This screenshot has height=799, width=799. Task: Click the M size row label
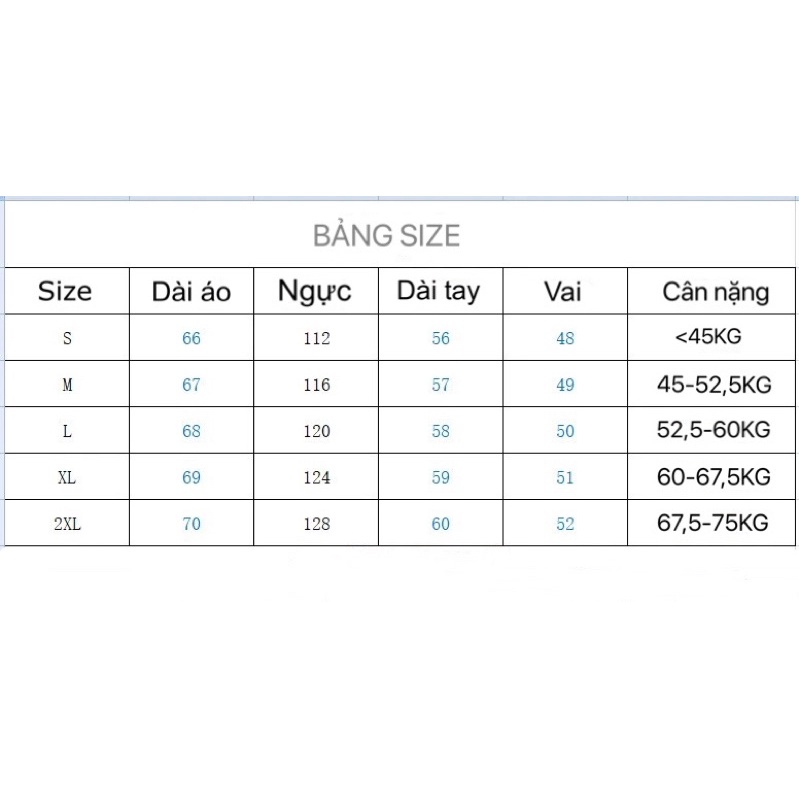point(67,385)
